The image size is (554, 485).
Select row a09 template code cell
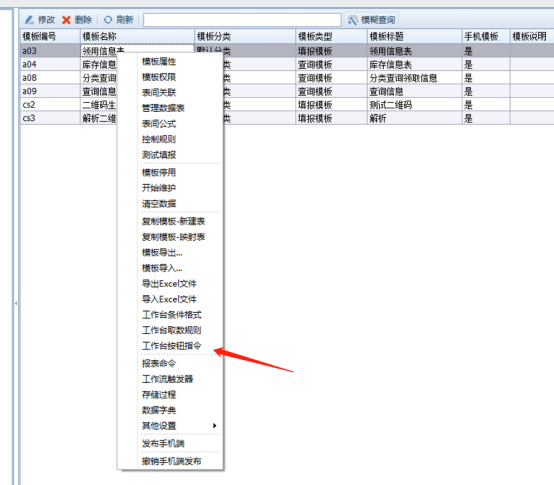(50, 91)
